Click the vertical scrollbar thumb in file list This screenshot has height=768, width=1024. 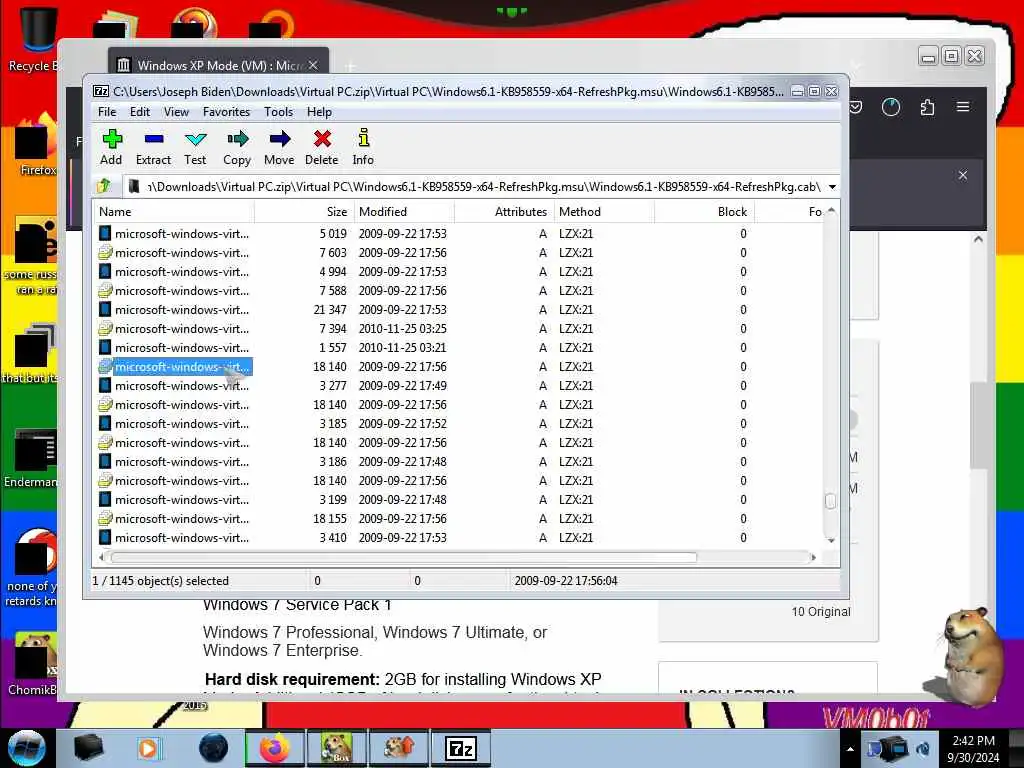click(831, 501)
